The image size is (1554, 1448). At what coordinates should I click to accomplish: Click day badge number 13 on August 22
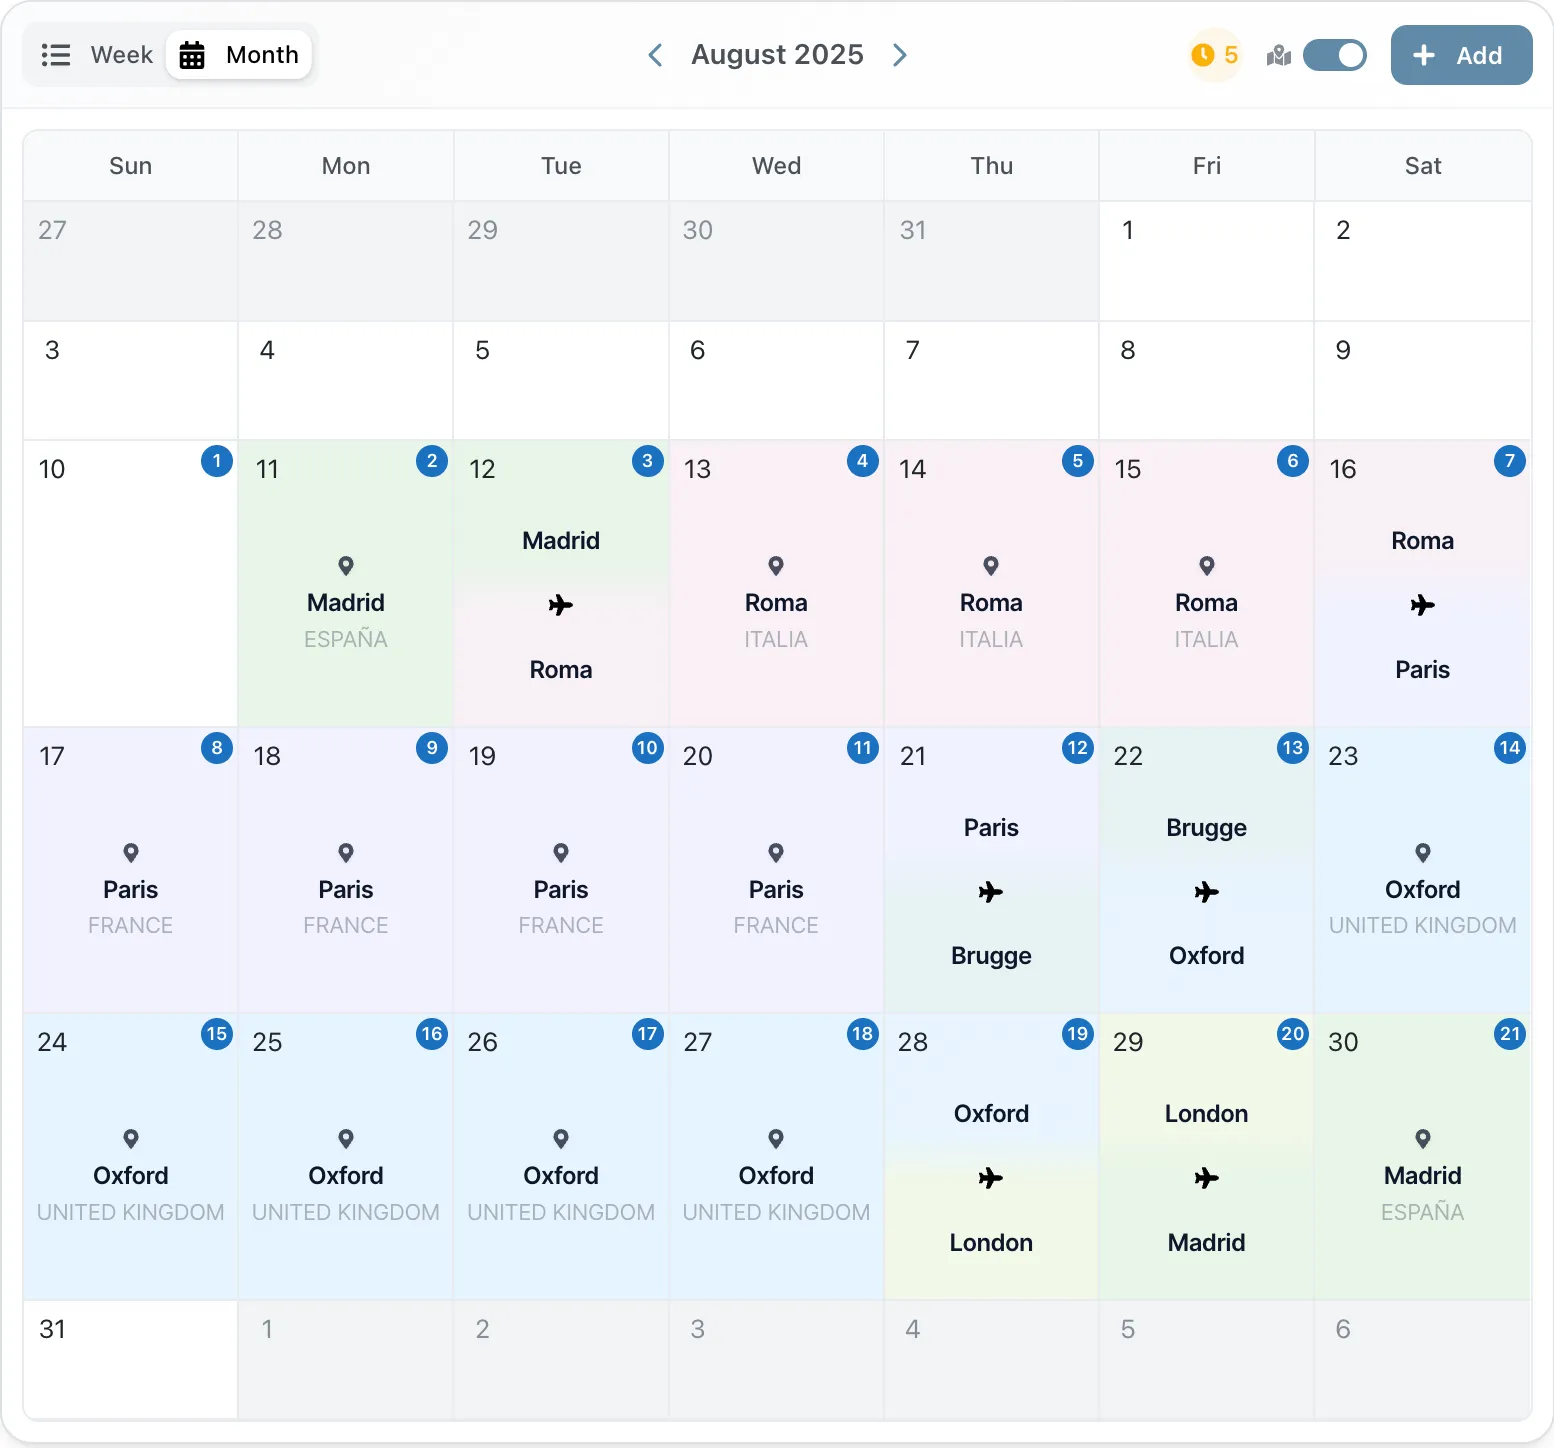[1292, 748]
